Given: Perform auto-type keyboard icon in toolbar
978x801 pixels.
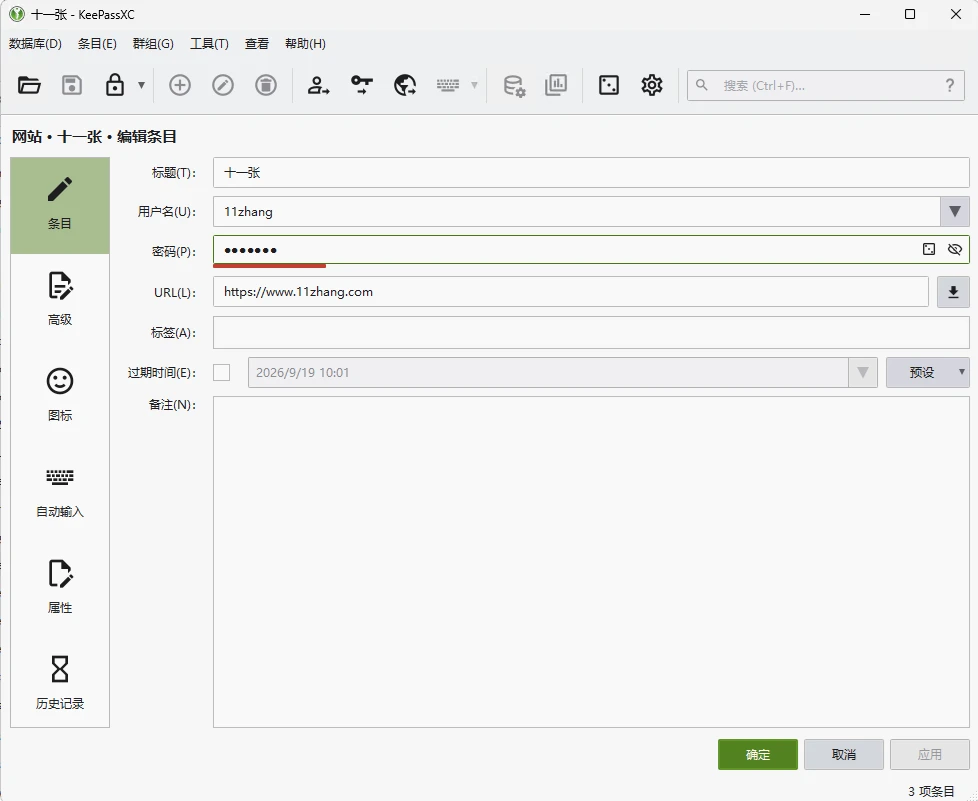Looking at the screenshot, I should [448, 85].
